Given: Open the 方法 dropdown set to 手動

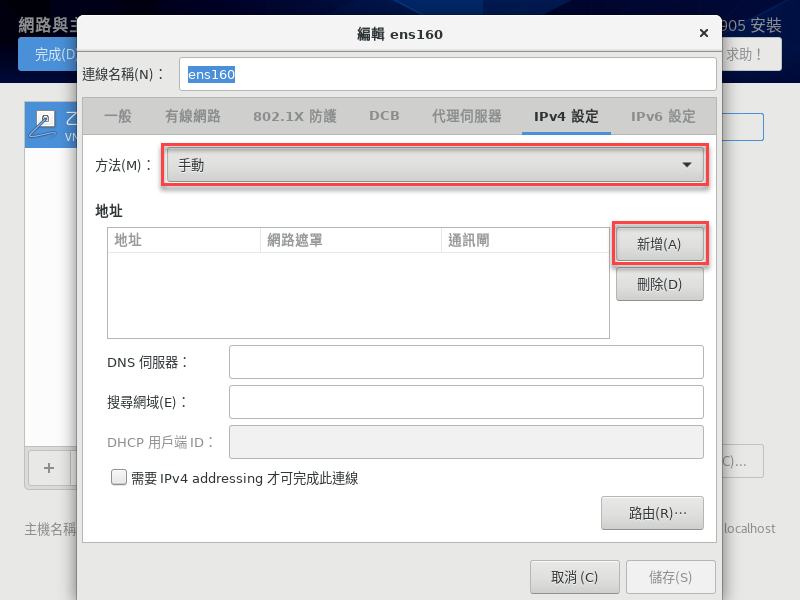Looking at the screenshot, I should [x=435, y=165].
